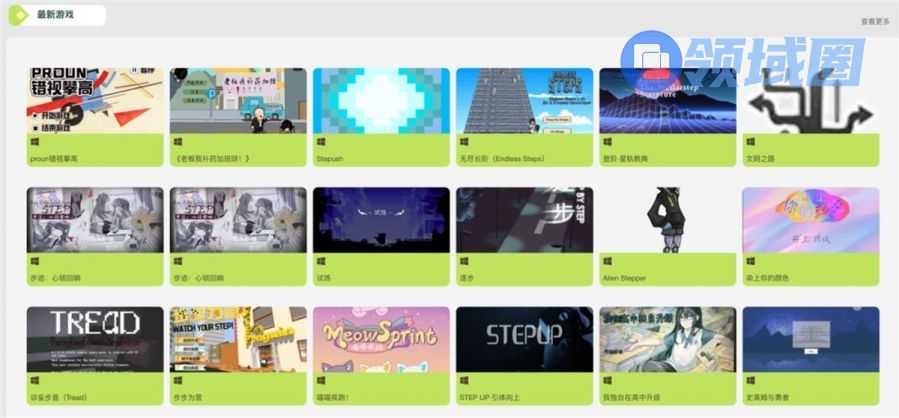This screenshot has height=418, width=899.
Task: Click the Windows icon under Alien Stepper card
Action: [x=608, y=261]
